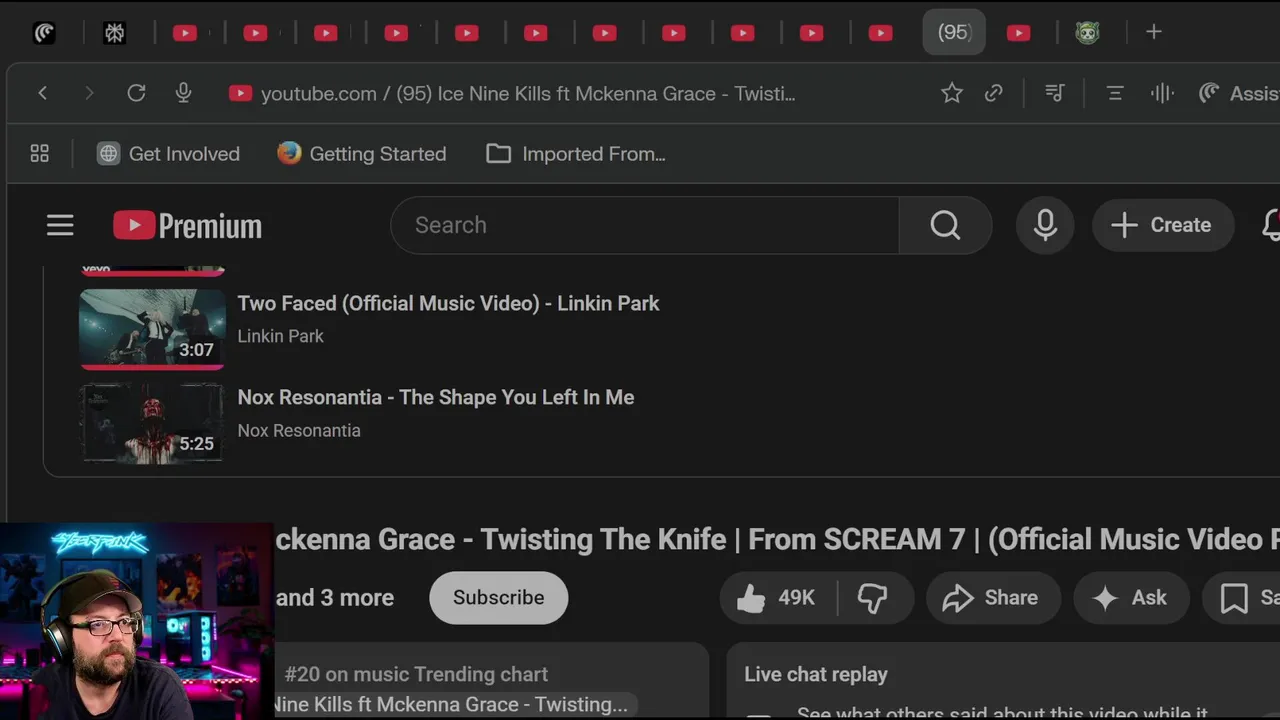Subscribe to the channel
Viewport: 1280px width, 720px height.
498,597
